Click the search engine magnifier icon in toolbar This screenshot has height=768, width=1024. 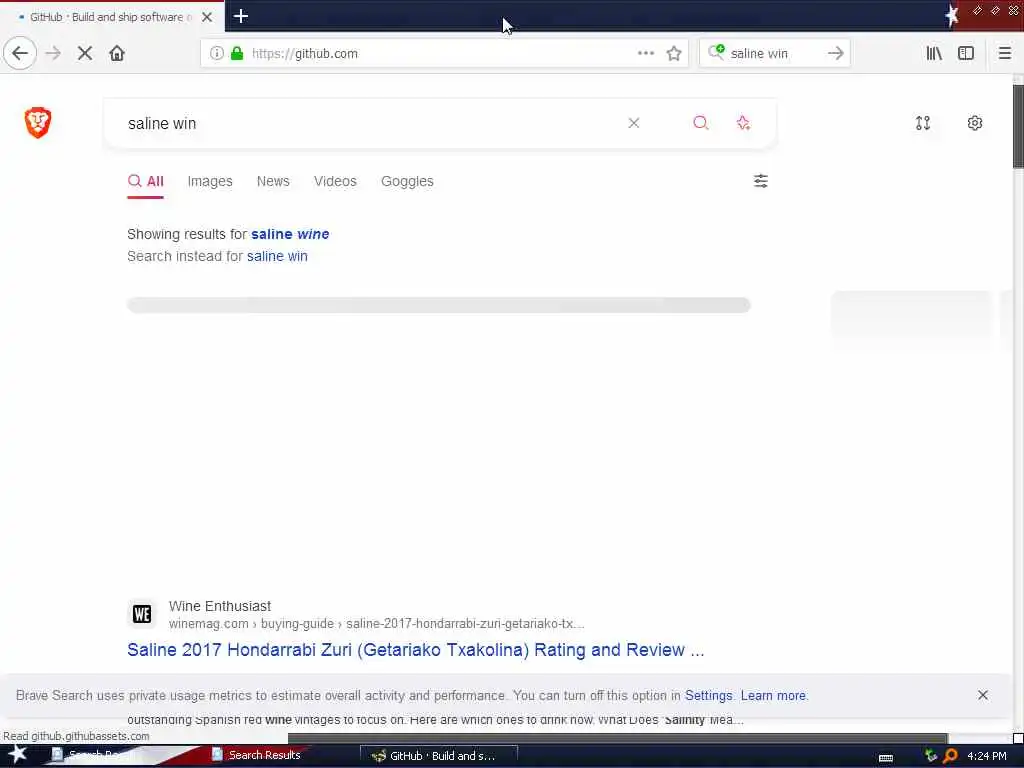(x=716, y=52)
